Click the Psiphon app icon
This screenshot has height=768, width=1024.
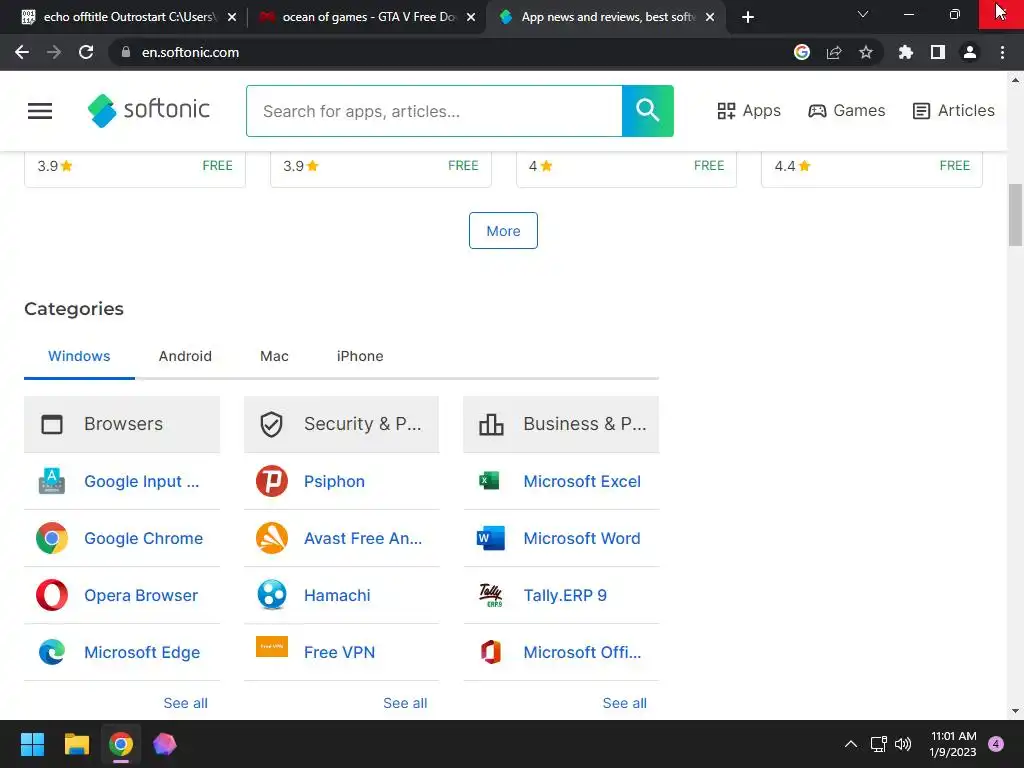[x=272, y=481]
